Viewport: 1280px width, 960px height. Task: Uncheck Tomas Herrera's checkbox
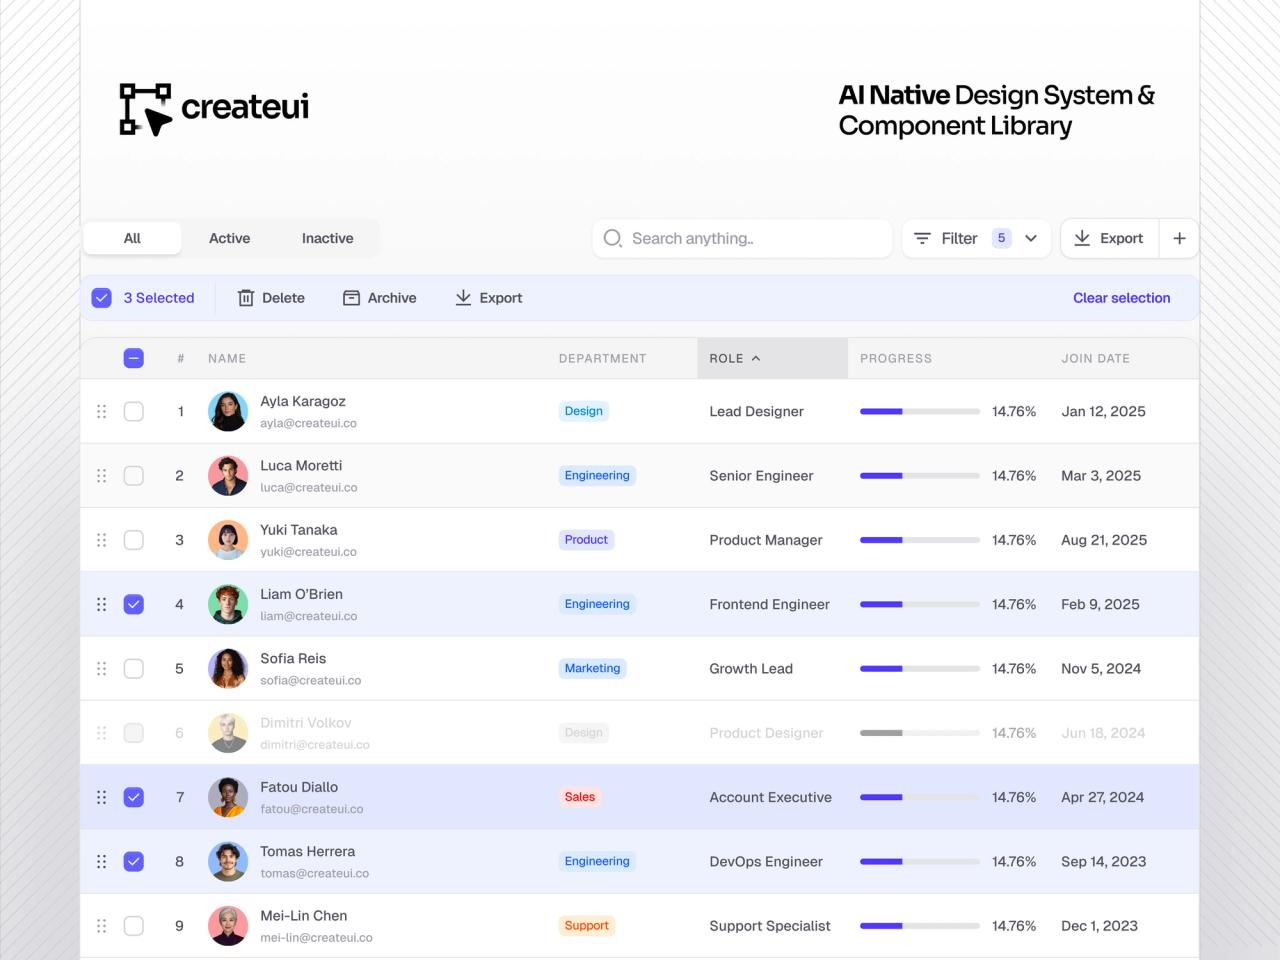[134, 862]
